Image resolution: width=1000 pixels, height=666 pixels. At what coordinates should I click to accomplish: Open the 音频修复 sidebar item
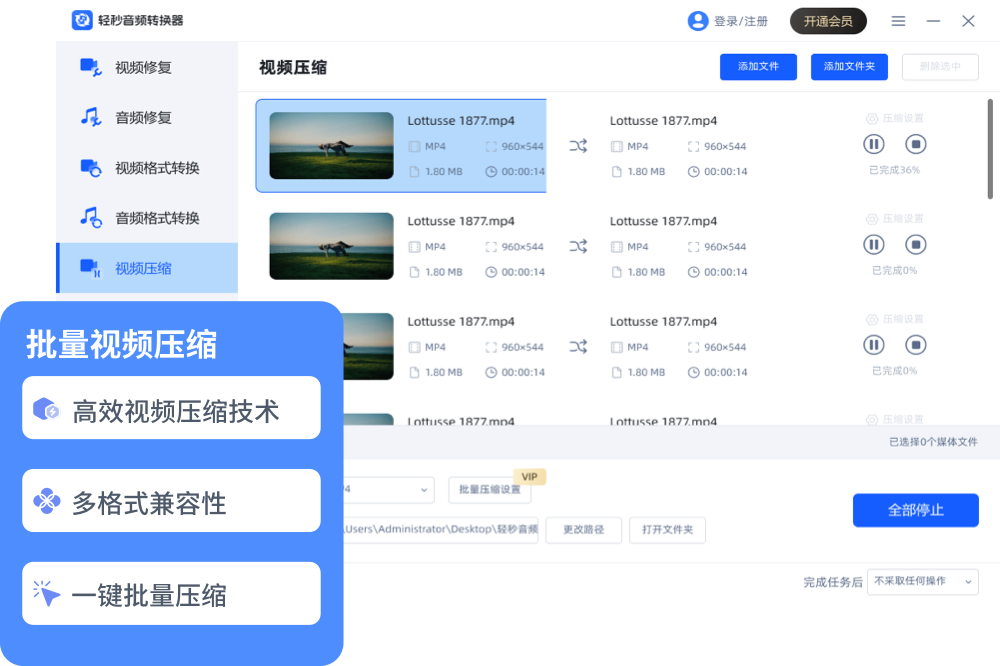[147, 117]
